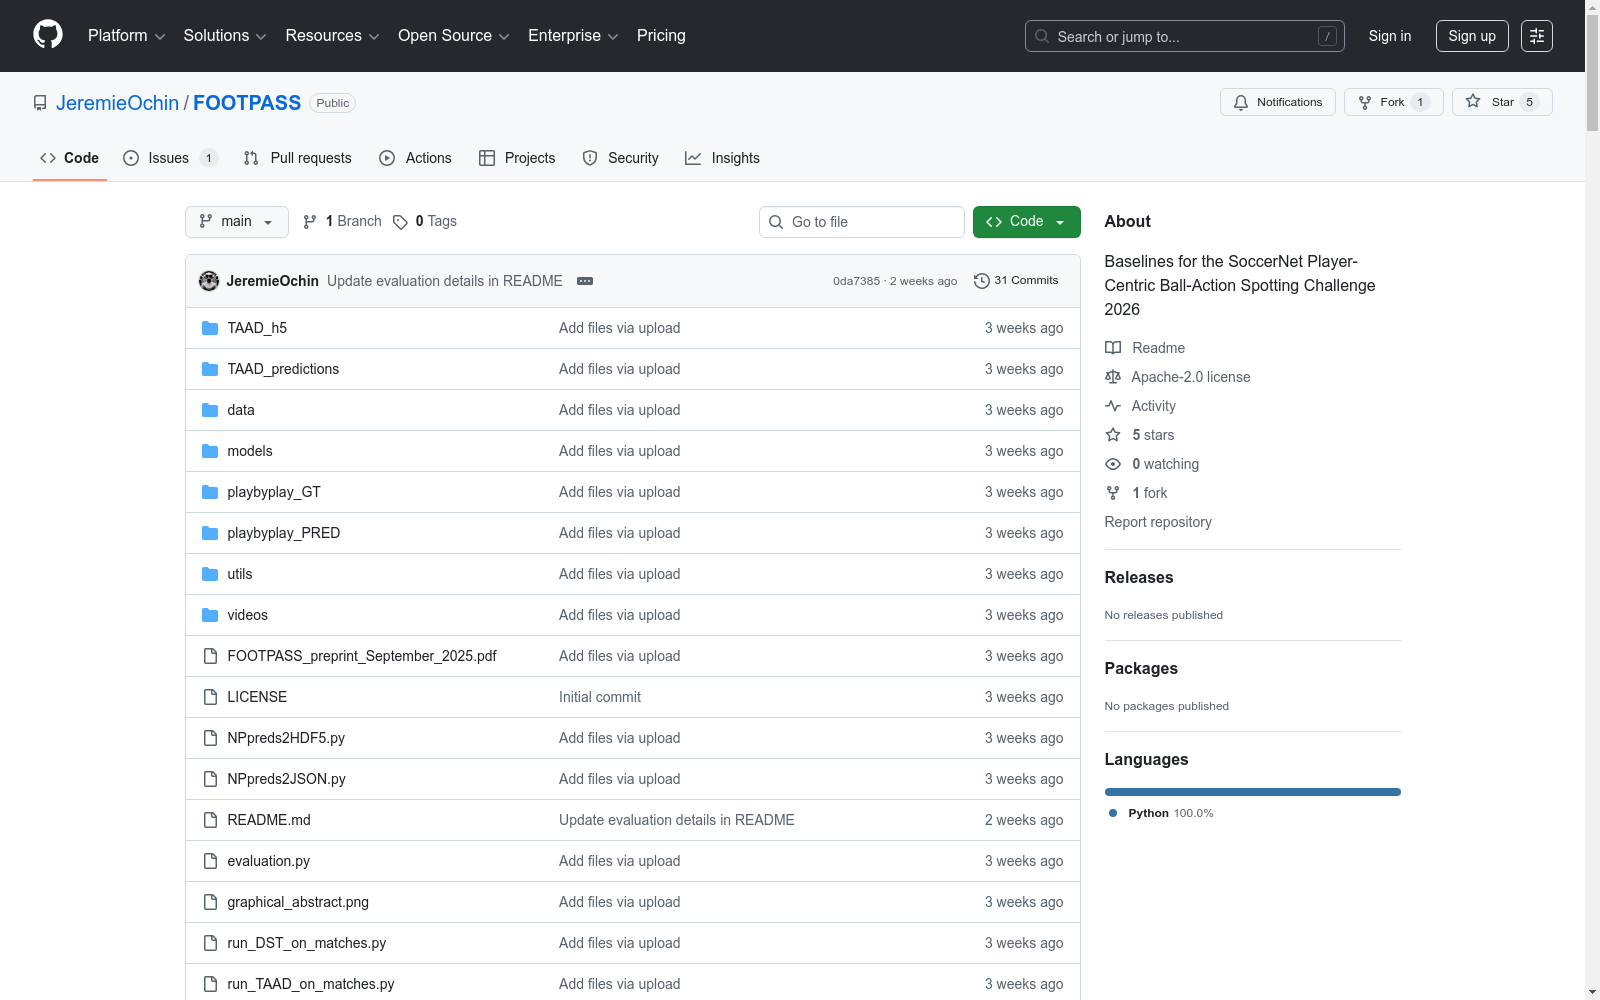Open the Pull requests tab
This screenshot has height=1000, width=1600.
(298, 158)
